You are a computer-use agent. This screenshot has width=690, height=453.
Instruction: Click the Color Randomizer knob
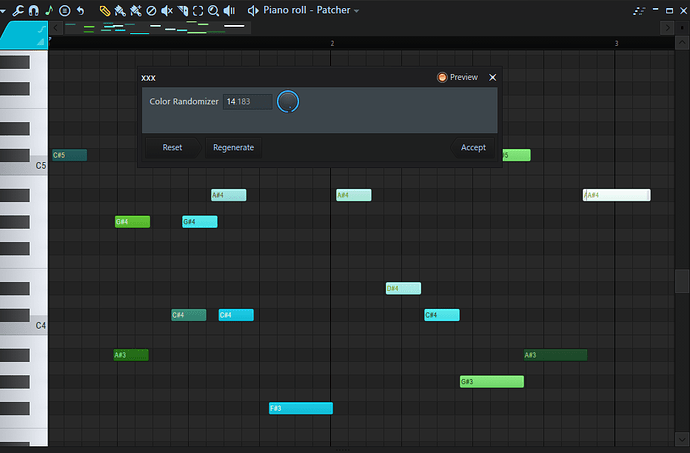[288, 102]
